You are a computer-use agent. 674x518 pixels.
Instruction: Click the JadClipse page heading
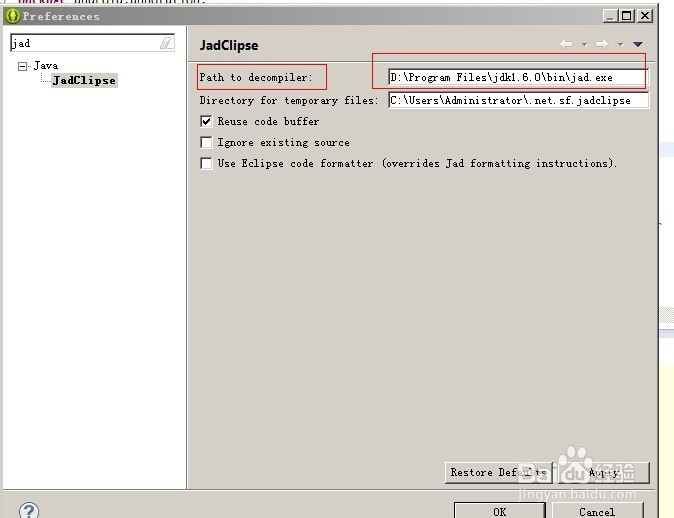[x=229, y=45]
